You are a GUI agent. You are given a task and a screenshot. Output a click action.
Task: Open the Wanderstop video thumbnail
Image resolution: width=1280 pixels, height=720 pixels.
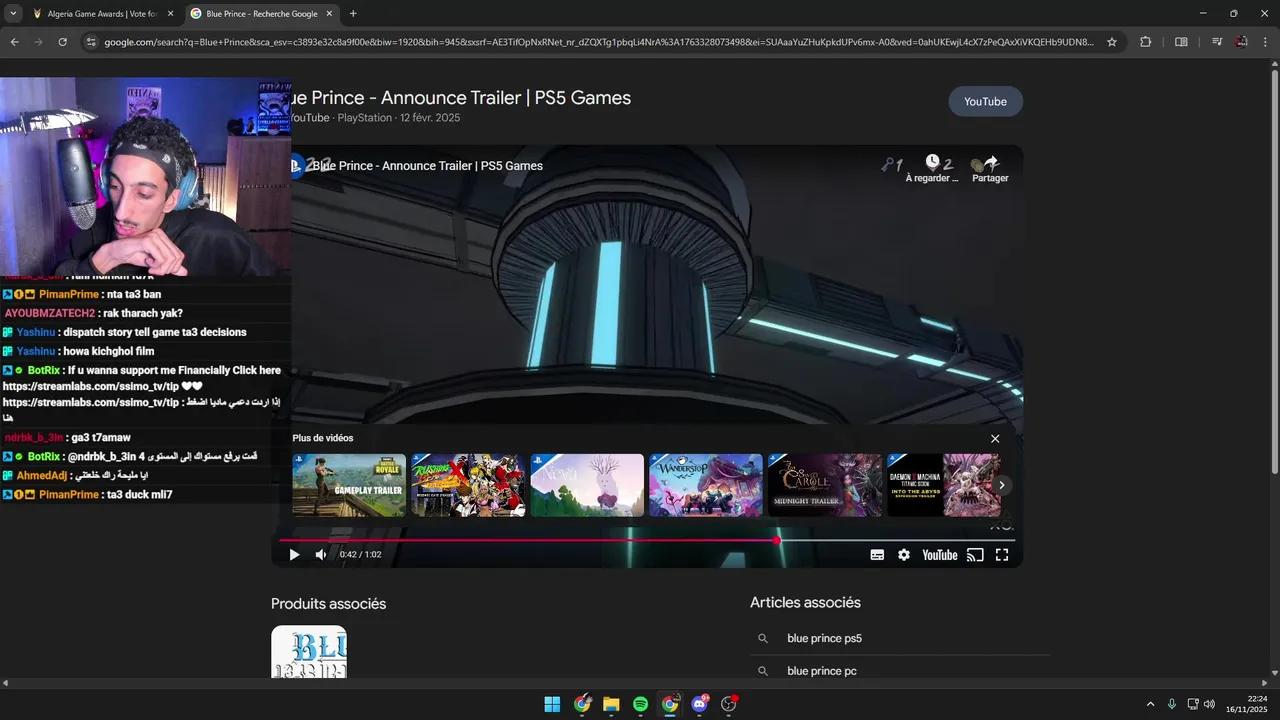point(706,485)
